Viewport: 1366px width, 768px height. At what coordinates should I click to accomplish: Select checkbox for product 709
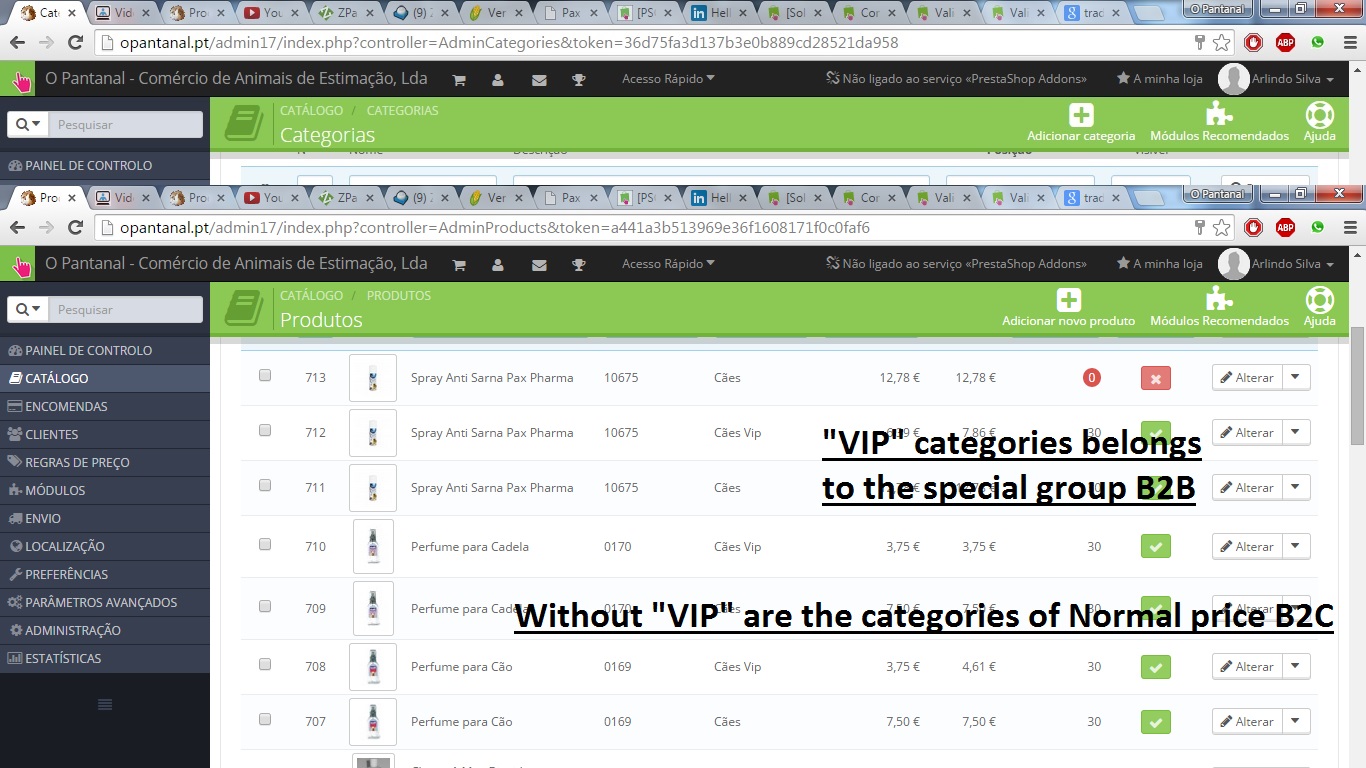265,606
